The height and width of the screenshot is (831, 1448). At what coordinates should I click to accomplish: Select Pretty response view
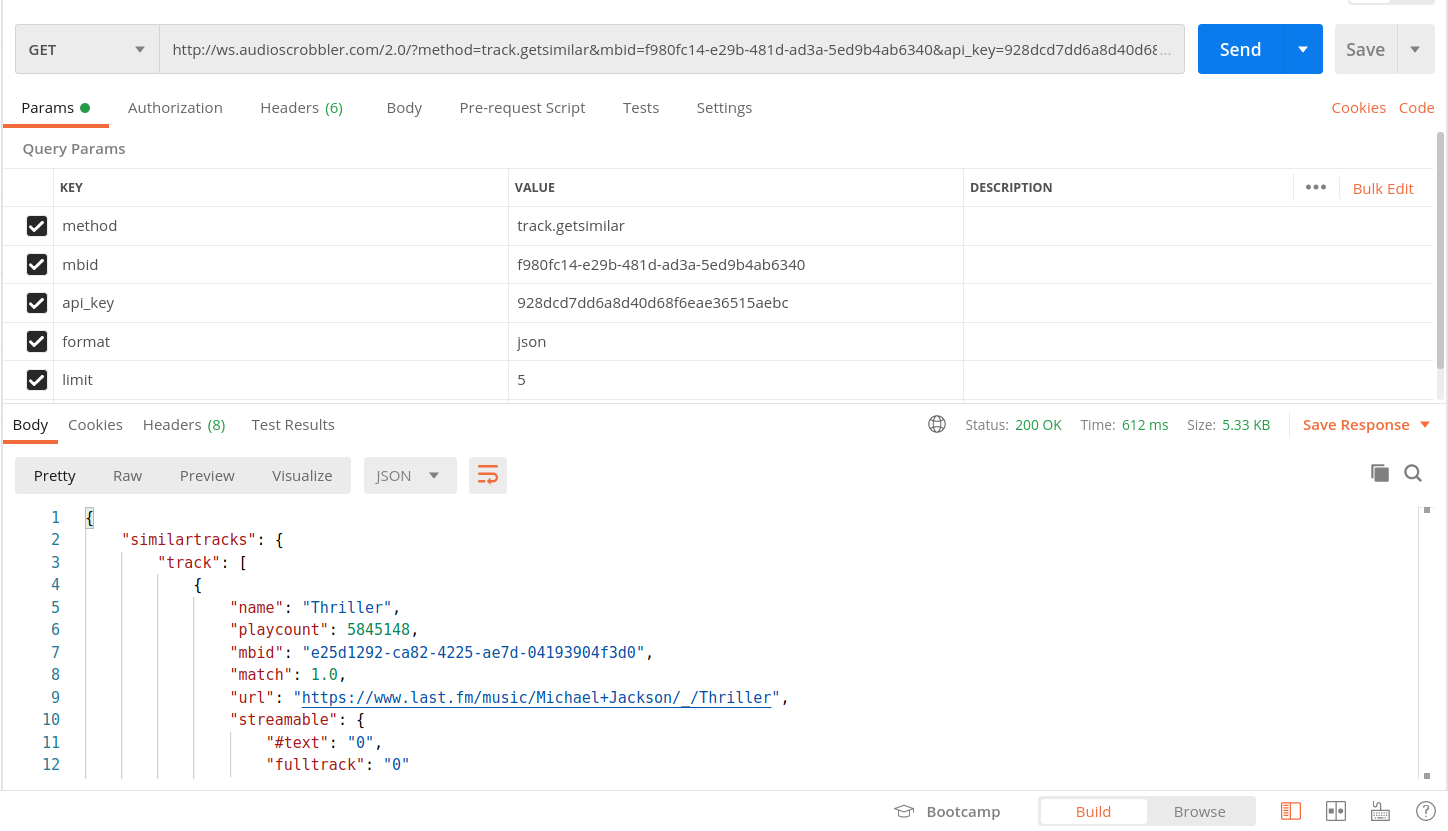click(55, 475)
